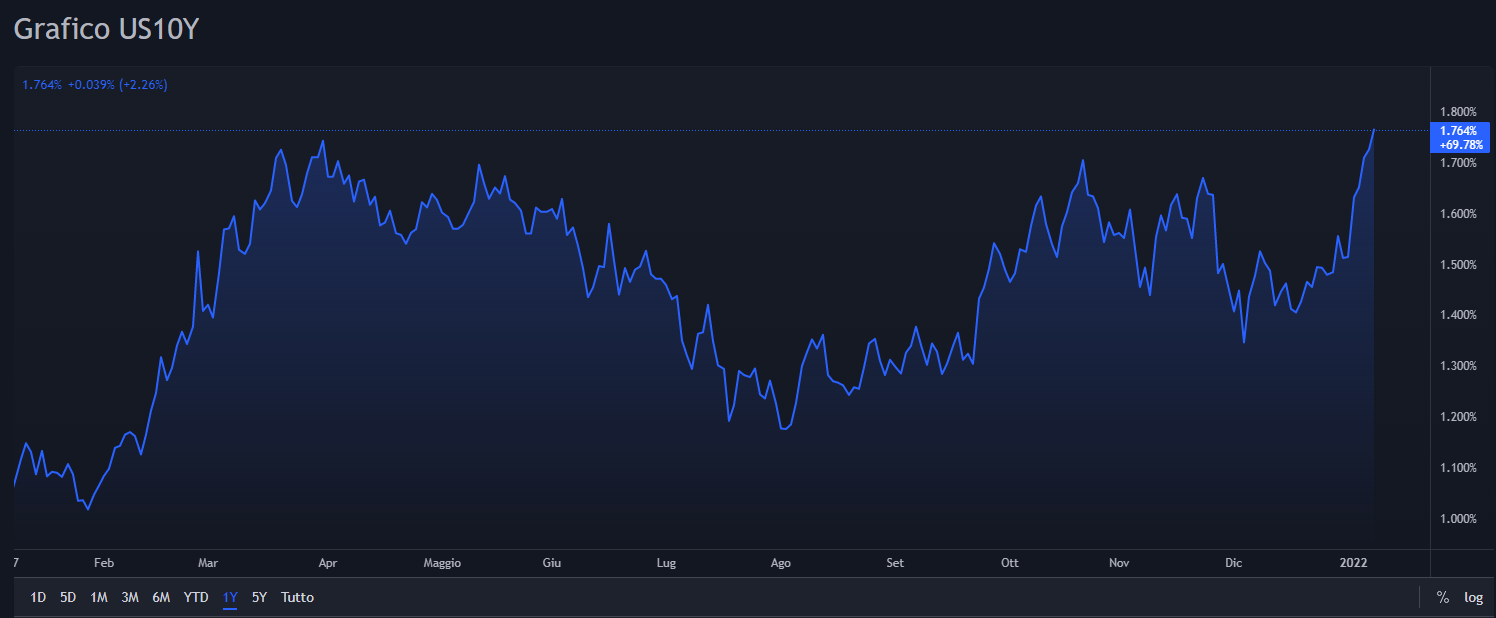This screenshot has height=618, width=1496.
Task: Open the Grafico US10Y heading link
Action: pyautogui.click(x=107, y=29)
